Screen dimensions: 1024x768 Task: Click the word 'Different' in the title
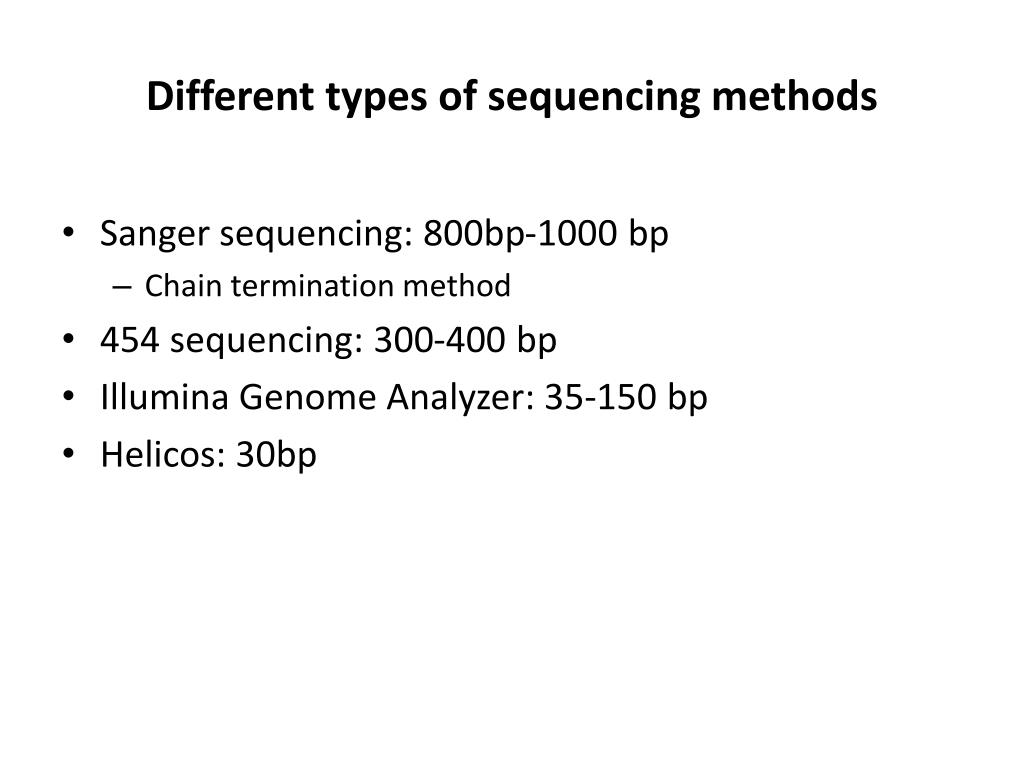(231, 95)
